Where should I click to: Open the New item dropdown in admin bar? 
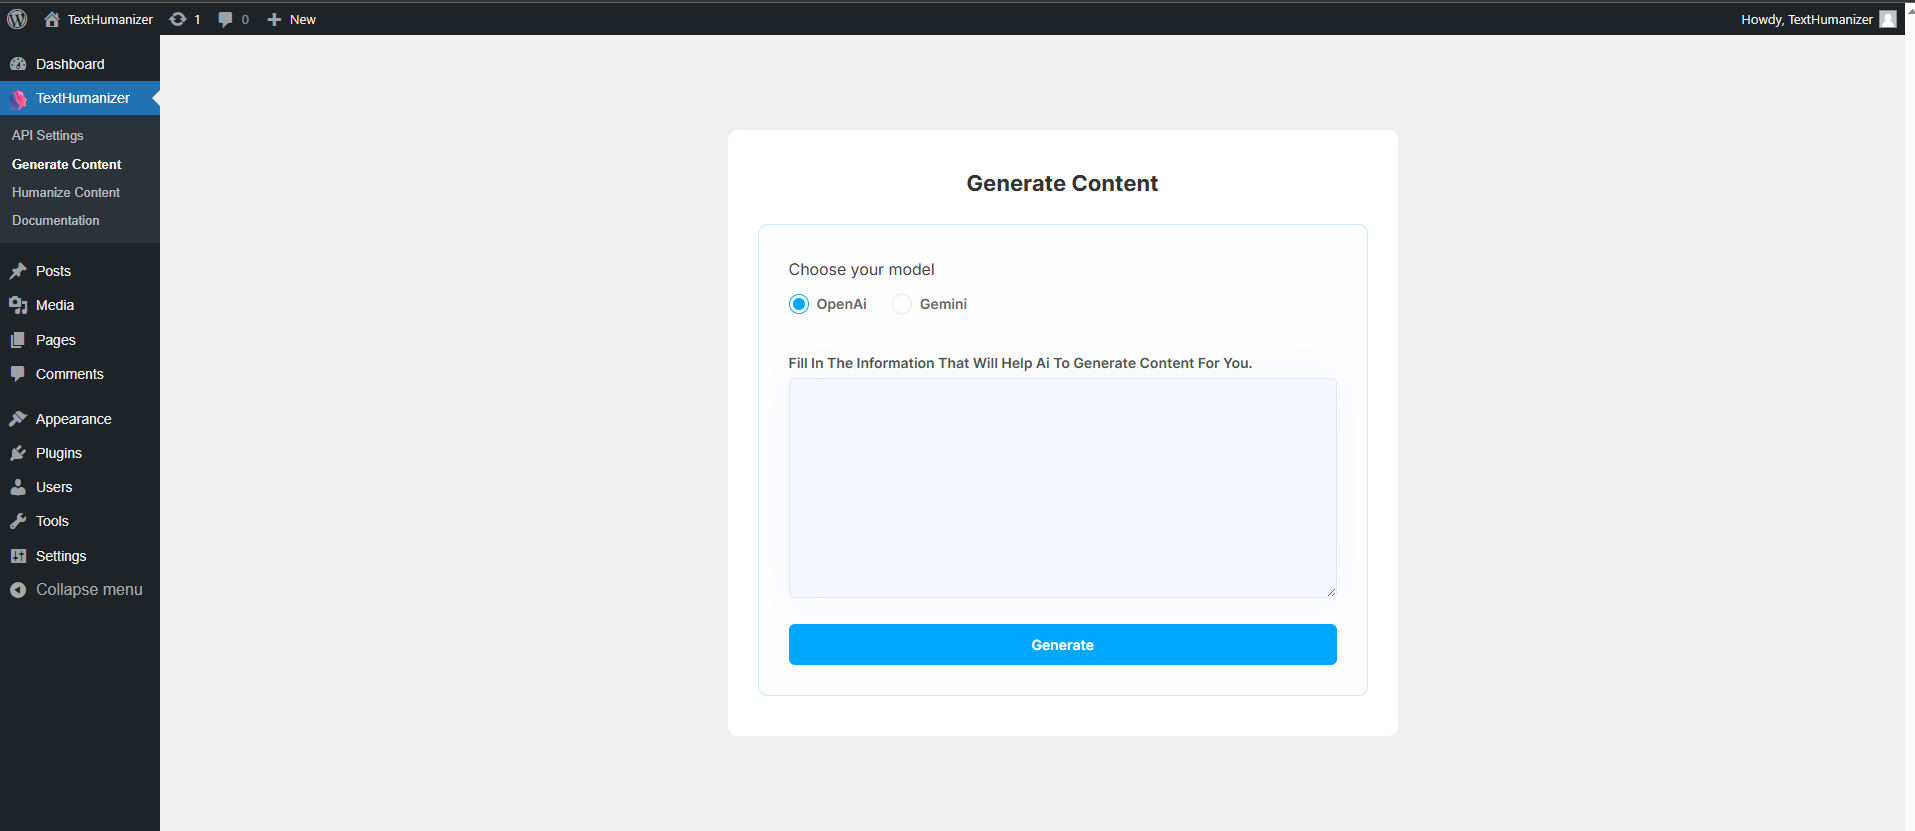(x=291, y=18)
